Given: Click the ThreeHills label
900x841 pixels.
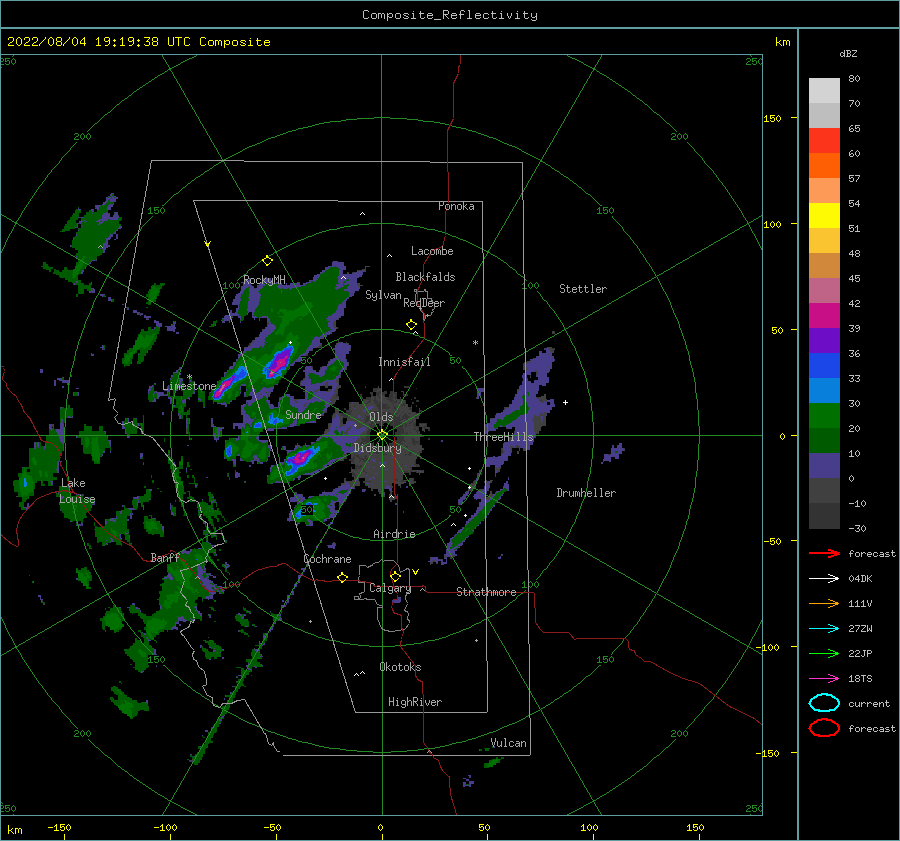Looking at the screenshot, I should (x=503, y=437).
